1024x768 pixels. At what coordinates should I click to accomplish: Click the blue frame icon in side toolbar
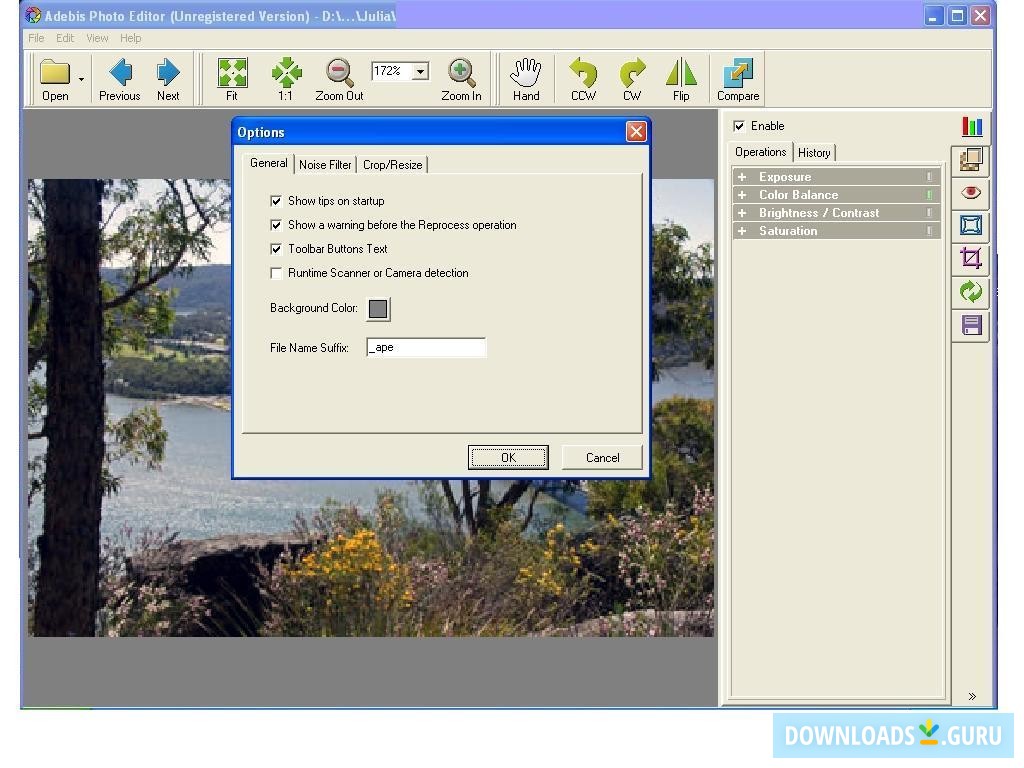click(971, 226)
